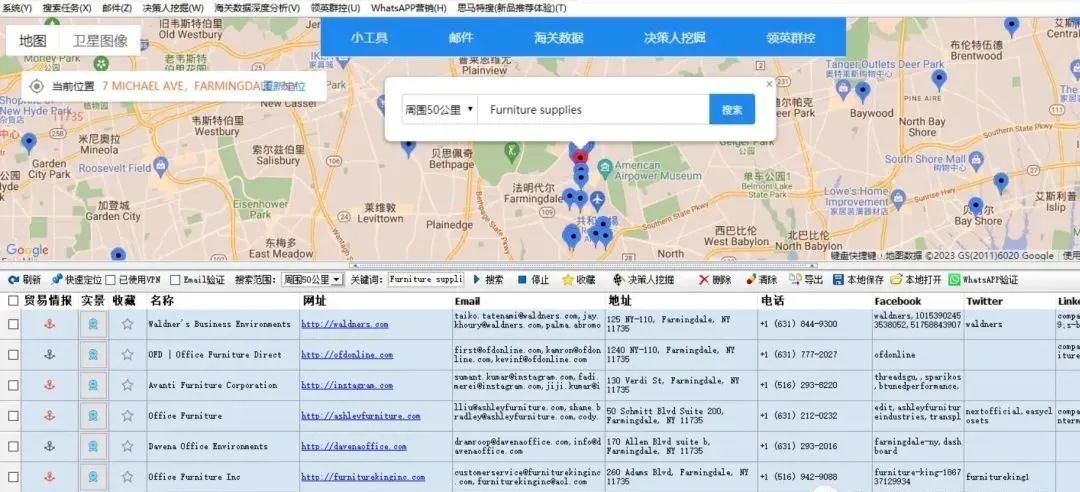Click the 快速定位 quick locate pin icon
This screenshot has height=492, width=1080.
(57, 280)
